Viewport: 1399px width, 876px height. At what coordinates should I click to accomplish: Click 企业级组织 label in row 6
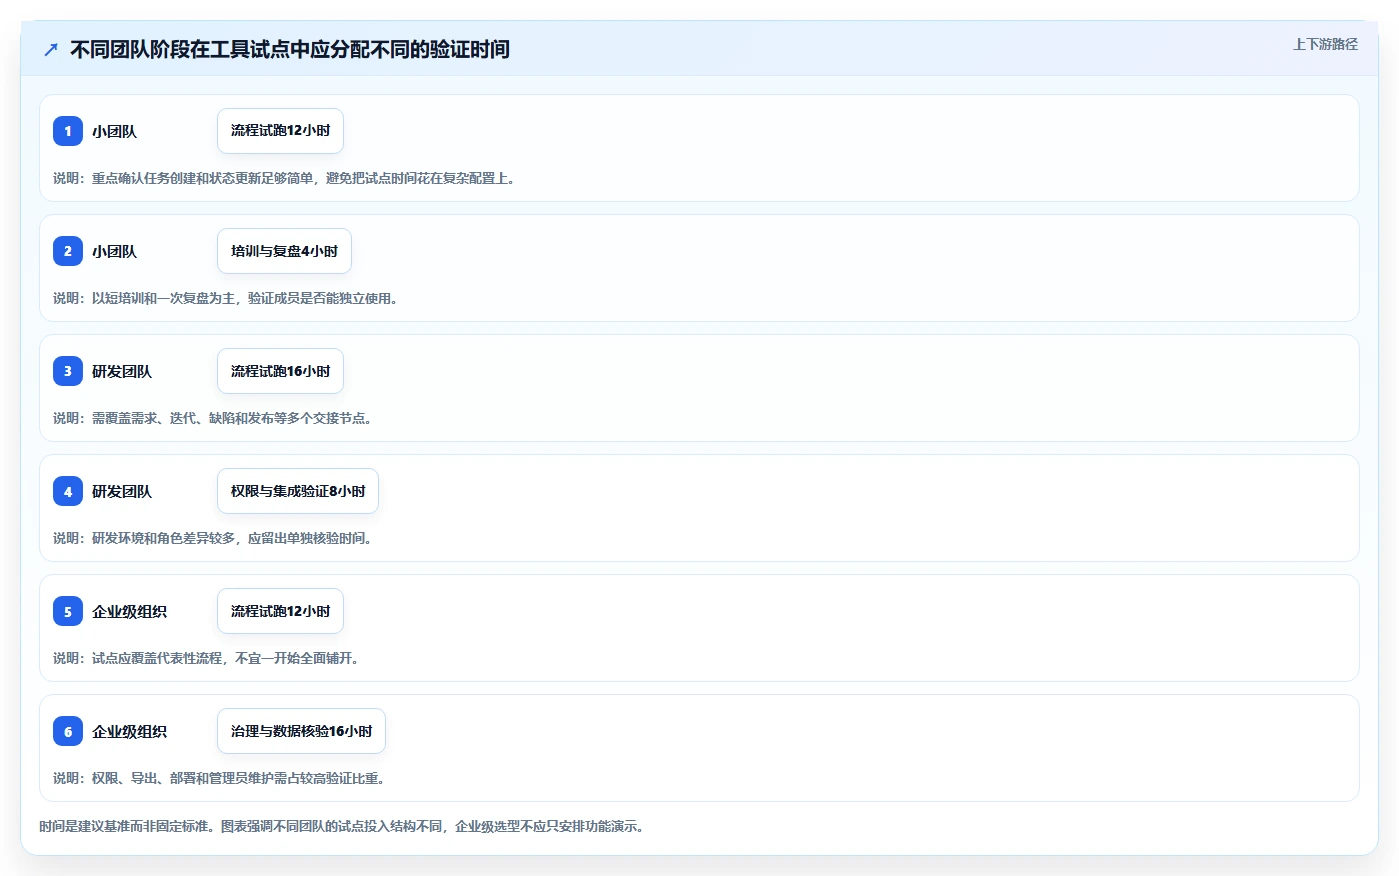(129, 731)
